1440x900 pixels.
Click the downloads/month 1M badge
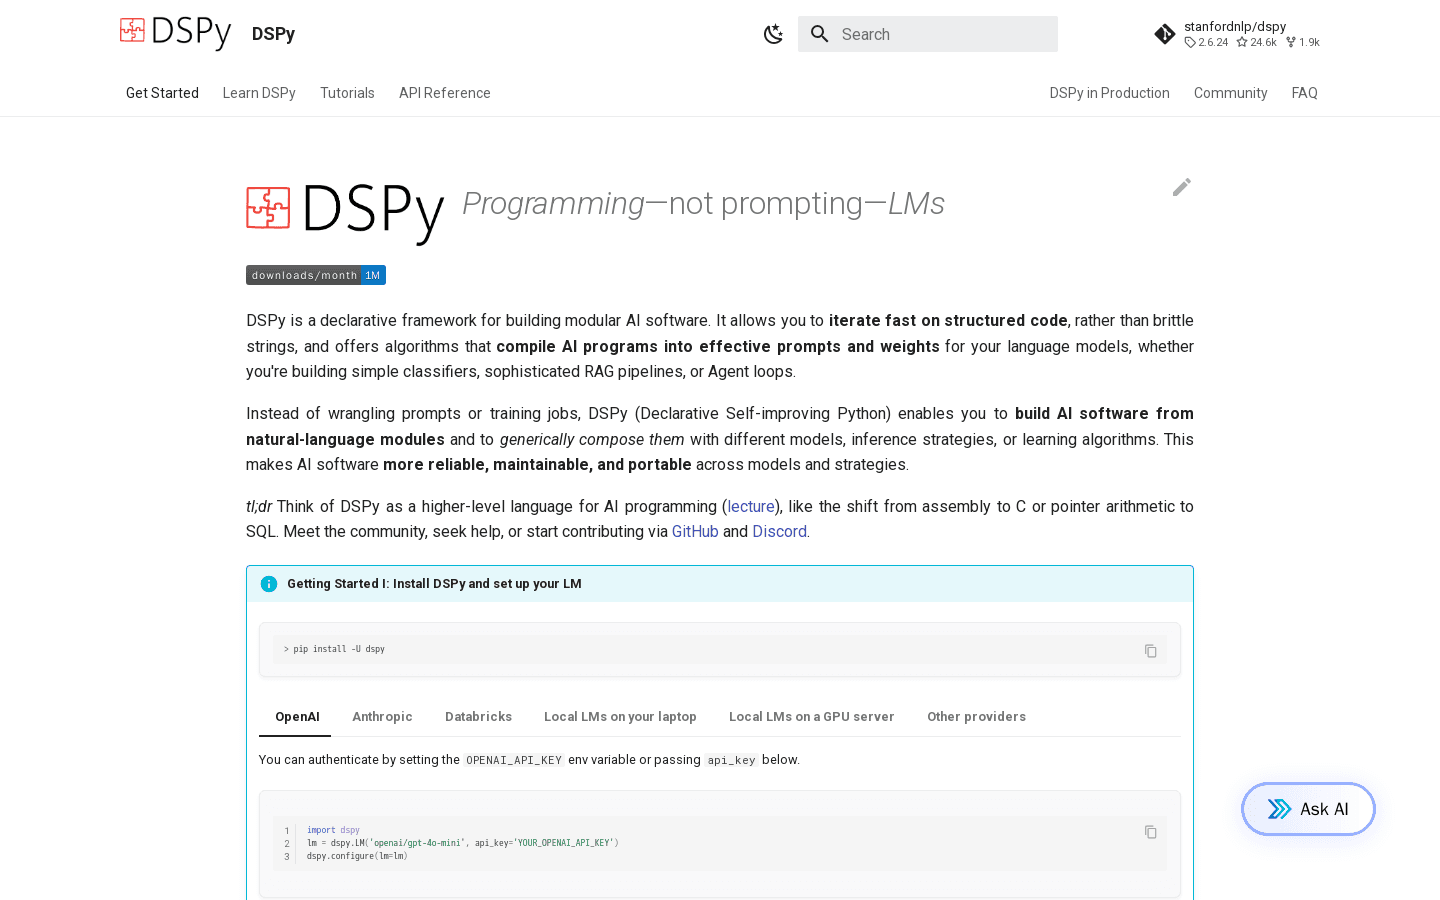315,275
